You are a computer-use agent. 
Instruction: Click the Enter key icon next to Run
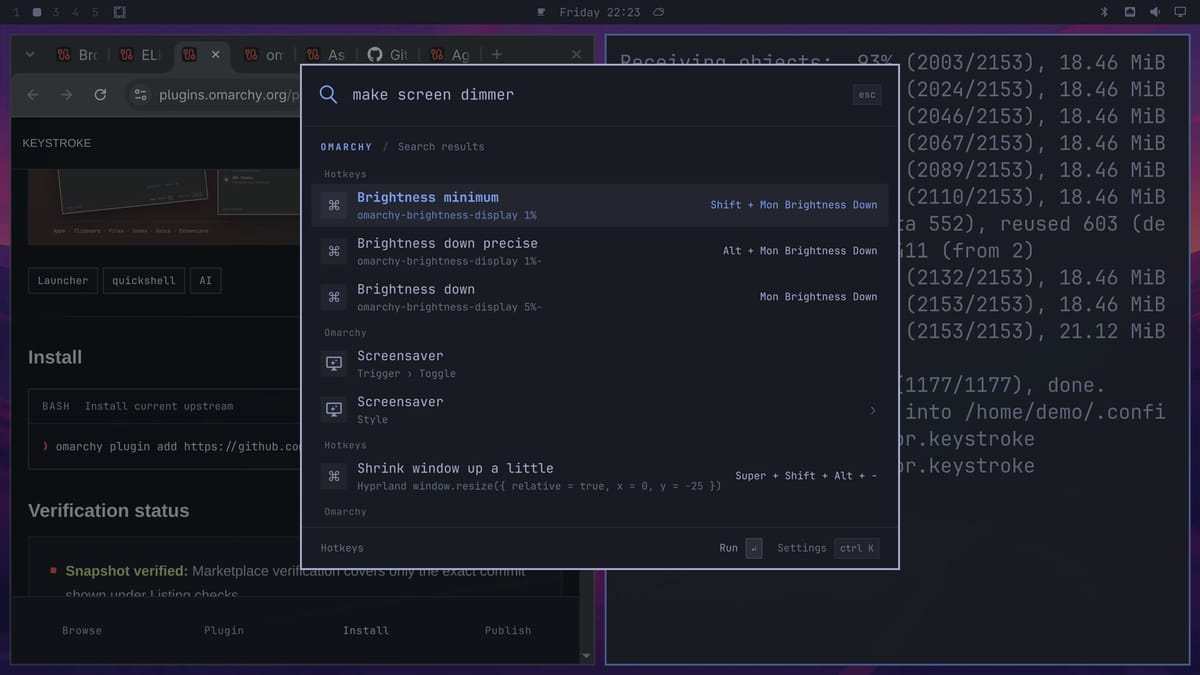pyautogui.click(x=754, y=548)
